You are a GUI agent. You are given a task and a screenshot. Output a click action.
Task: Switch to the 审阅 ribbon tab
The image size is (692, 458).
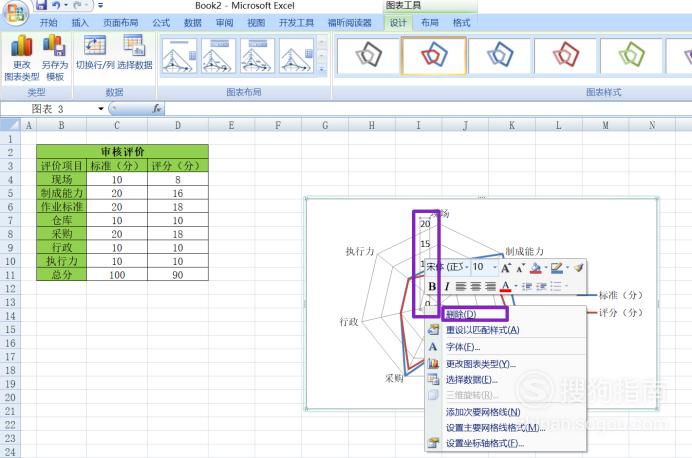click(224, 23)
